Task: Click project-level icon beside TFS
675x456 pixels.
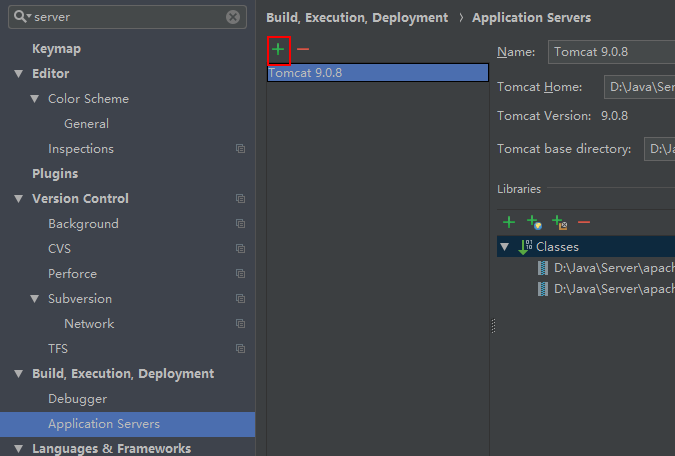Action: [241, 348]
